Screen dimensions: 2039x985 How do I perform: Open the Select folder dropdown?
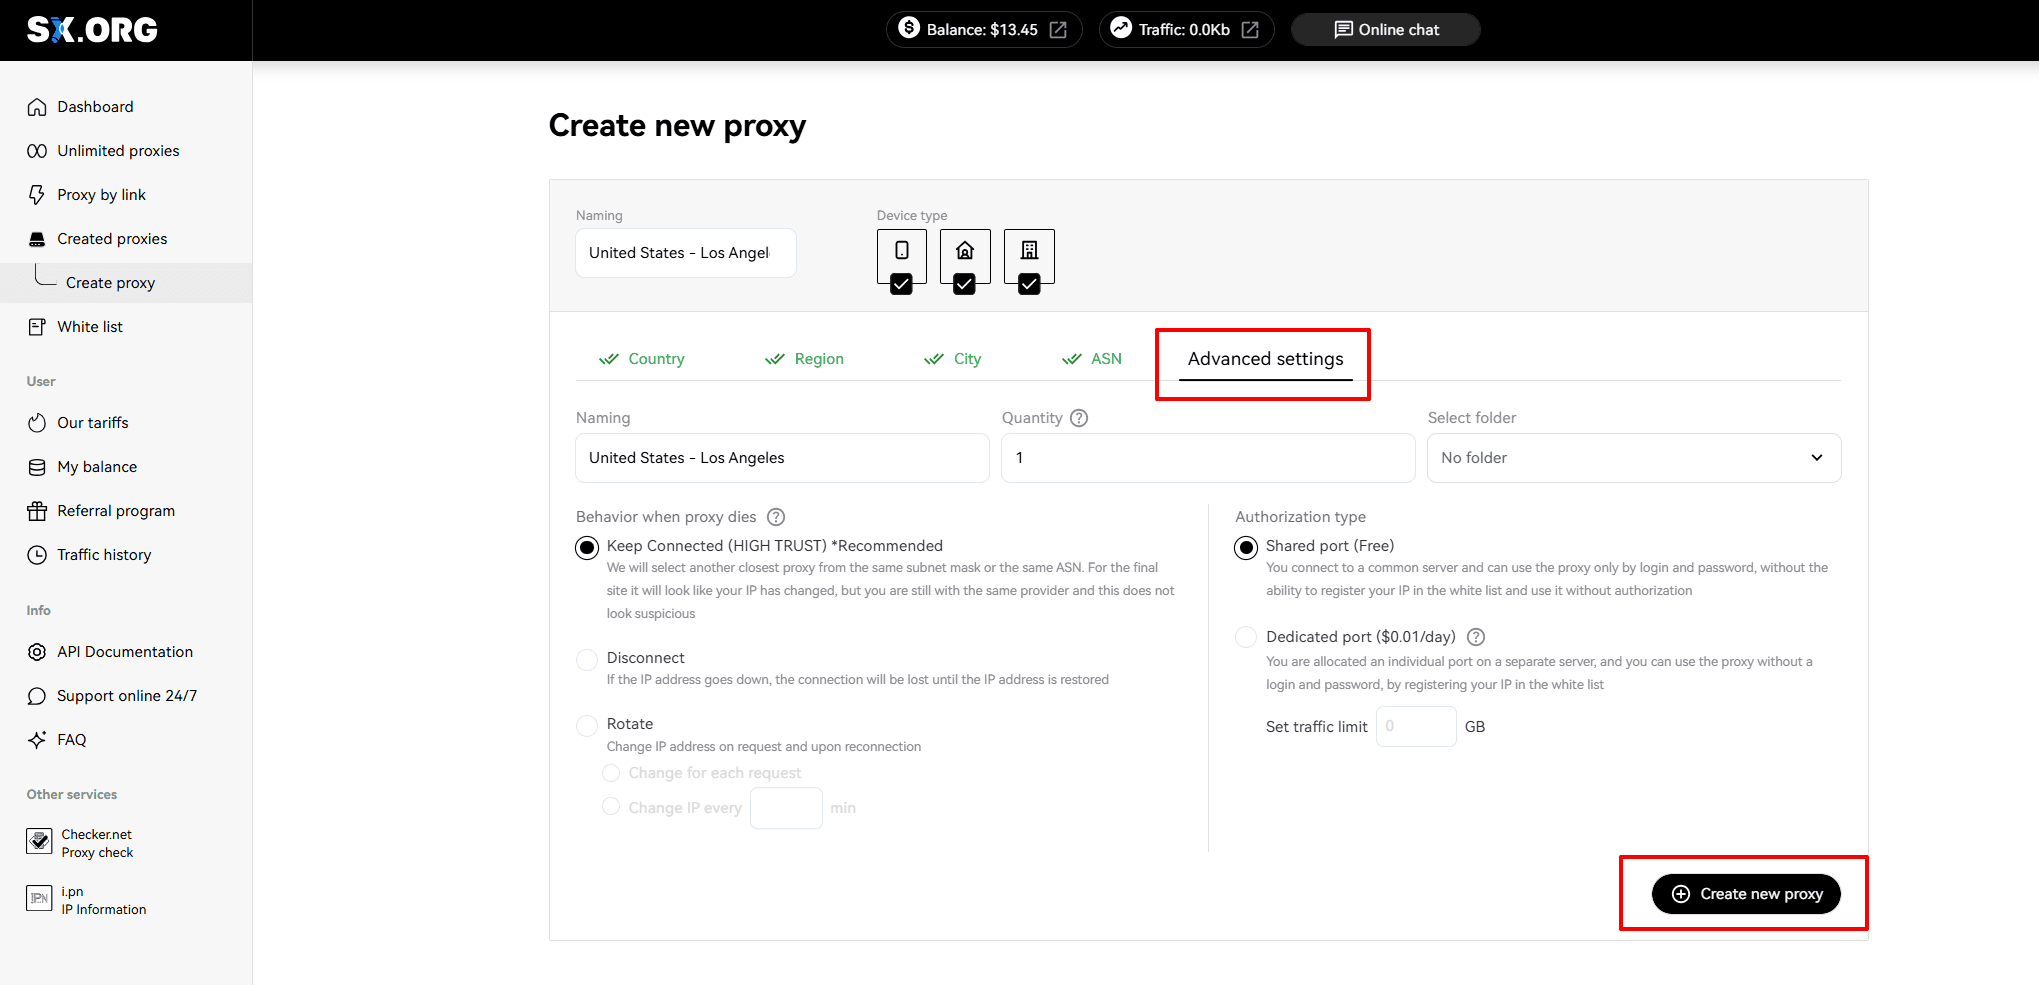[x=1633, y=458]
